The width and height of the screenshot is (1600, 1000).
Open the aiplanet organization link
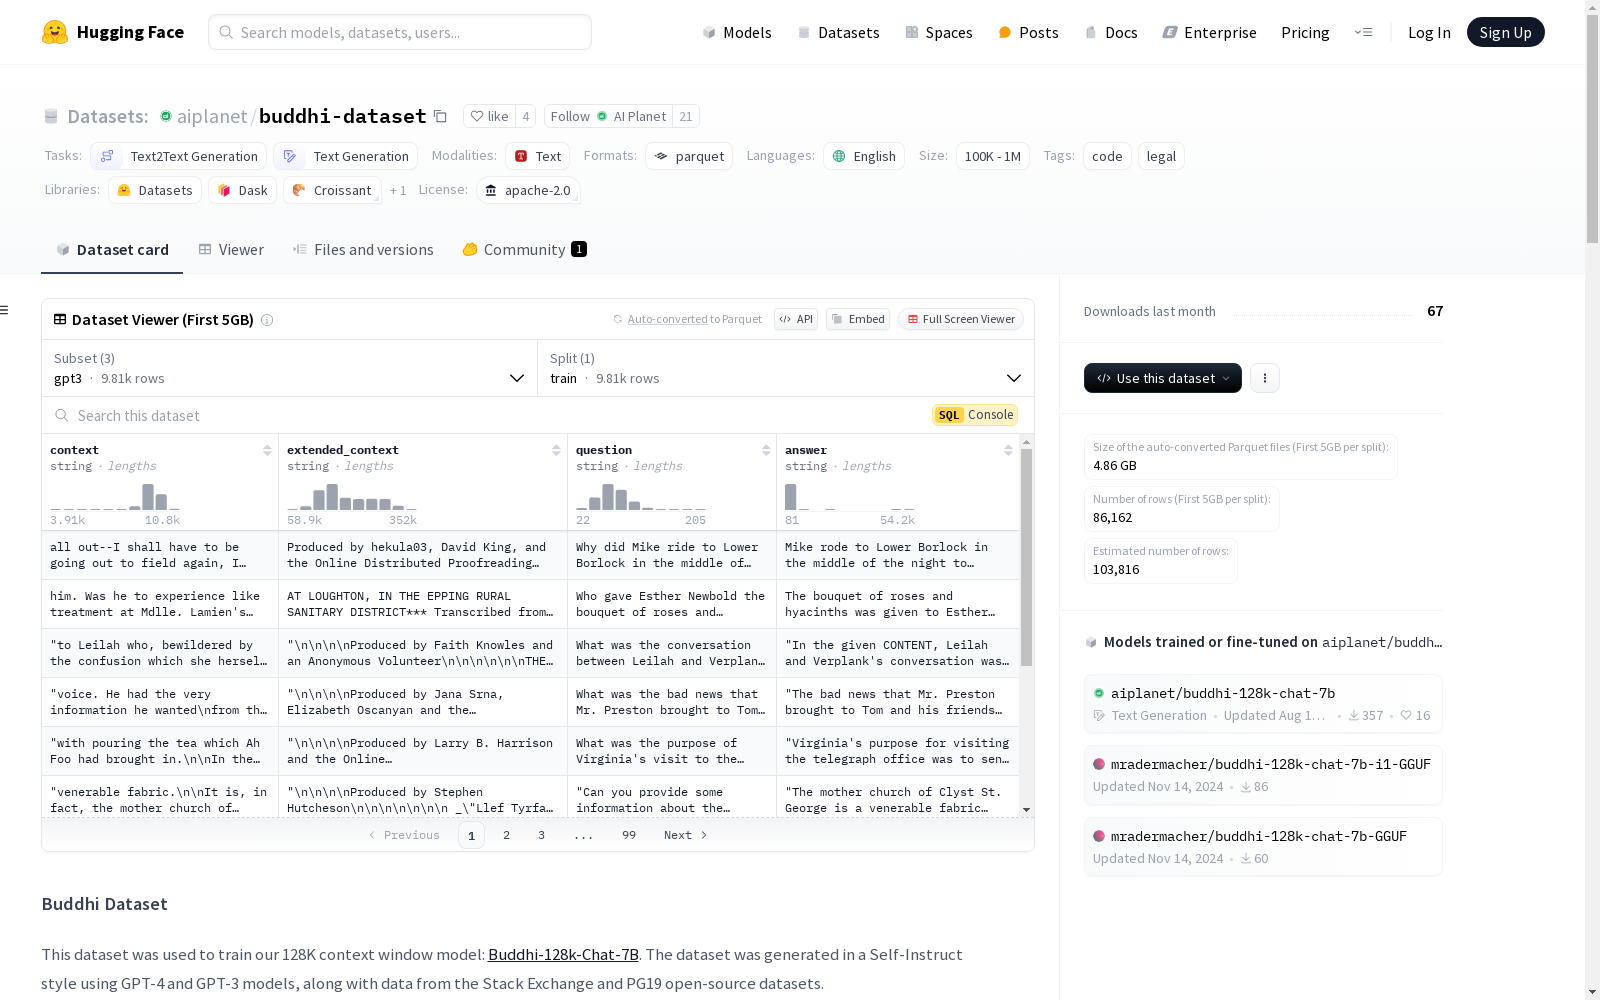click(x=211, y=116)
